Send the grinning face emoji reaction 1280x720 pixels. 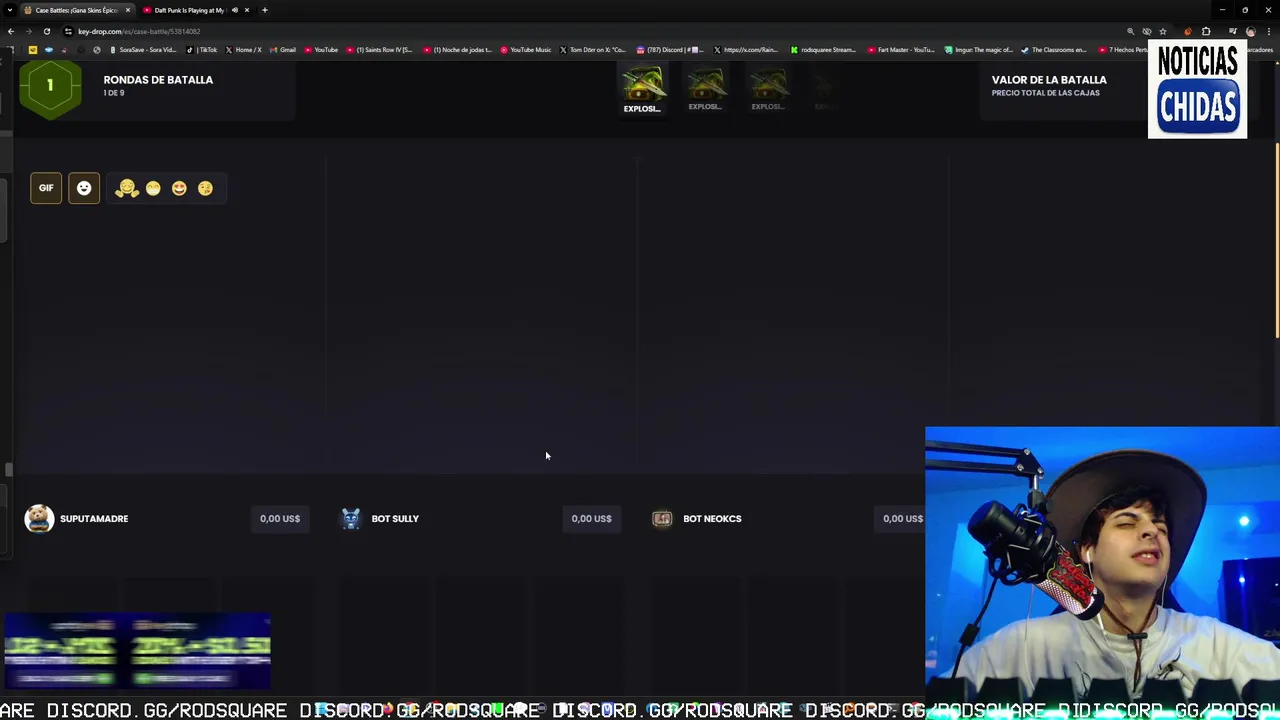(153, 188)
